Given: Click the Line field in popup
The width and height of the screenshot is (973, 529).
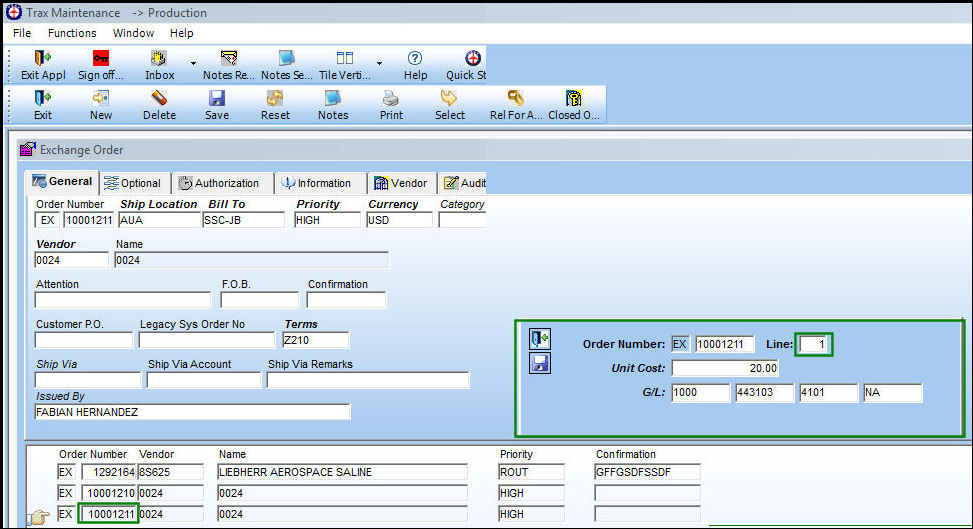Looking at the screenshot, I should click(814, 344).
